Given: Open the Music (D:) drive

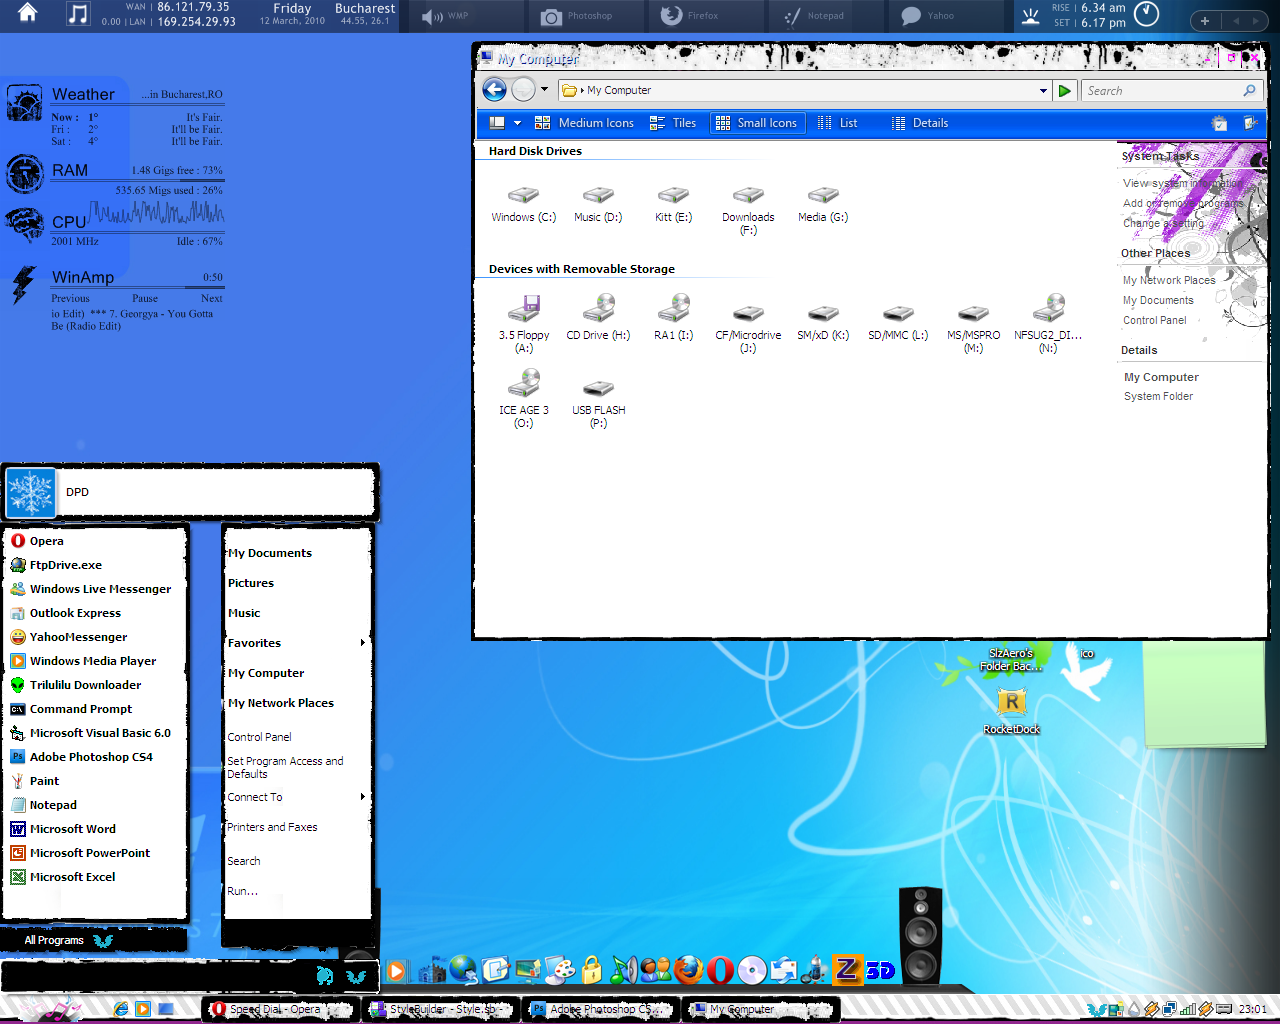Looking at the screenshot, I should pos(598,205).
